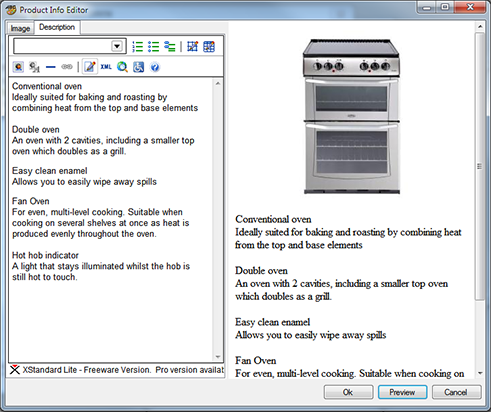Screen dimensions: 491x412
Task: Select the Description tab
Action: (57, 27)
